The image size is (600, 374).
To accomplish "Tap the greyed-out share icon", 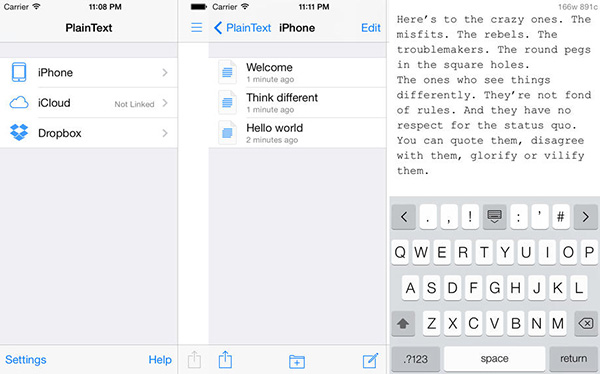I will point(194,359).
